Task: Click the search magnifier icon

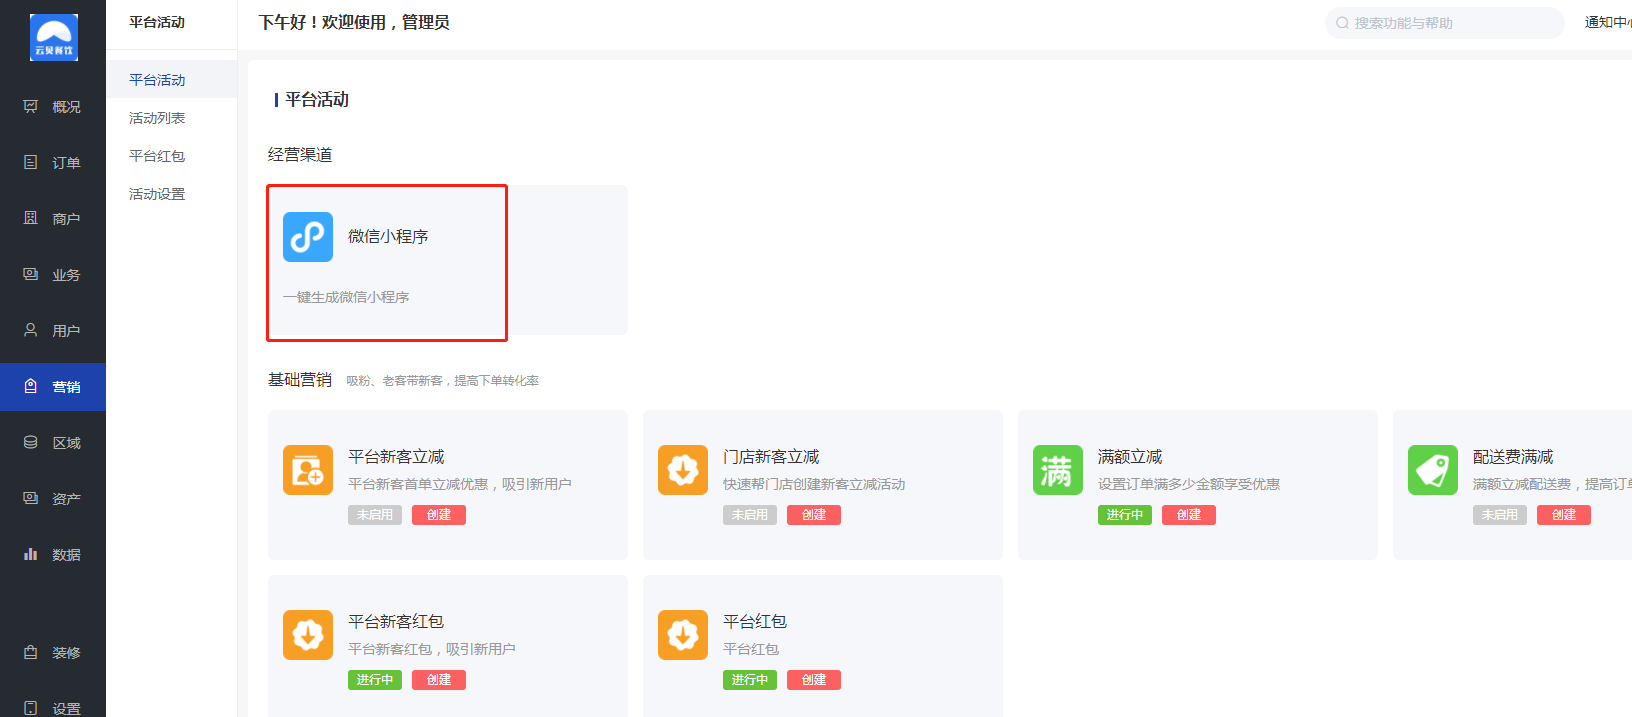Action: coord(1342,23)
